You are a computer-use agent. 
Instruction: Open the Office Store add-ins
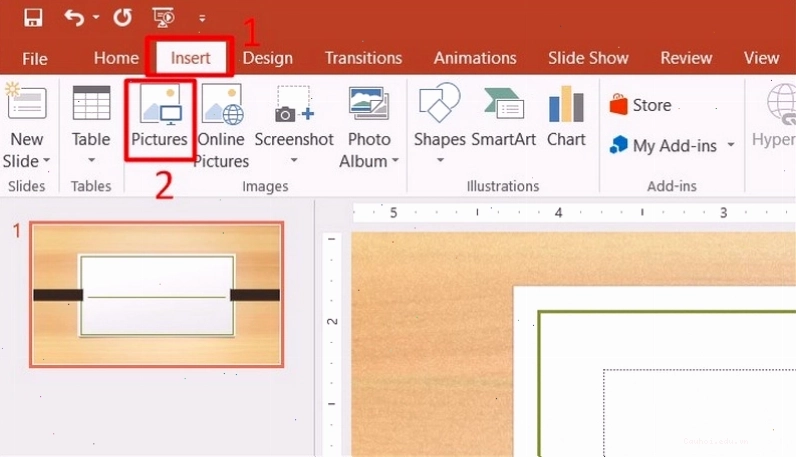641,105
